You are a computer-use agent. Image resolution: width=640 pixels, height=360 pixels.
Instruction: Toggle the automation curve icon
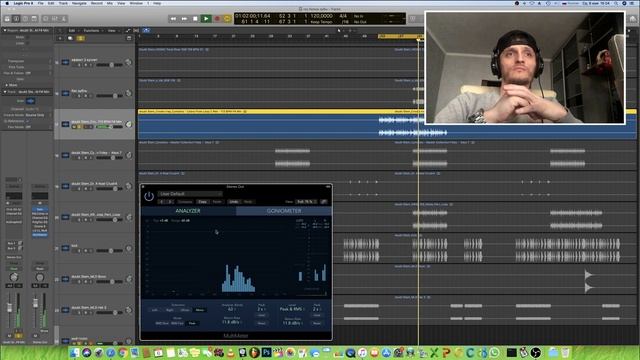coord(128,31)
